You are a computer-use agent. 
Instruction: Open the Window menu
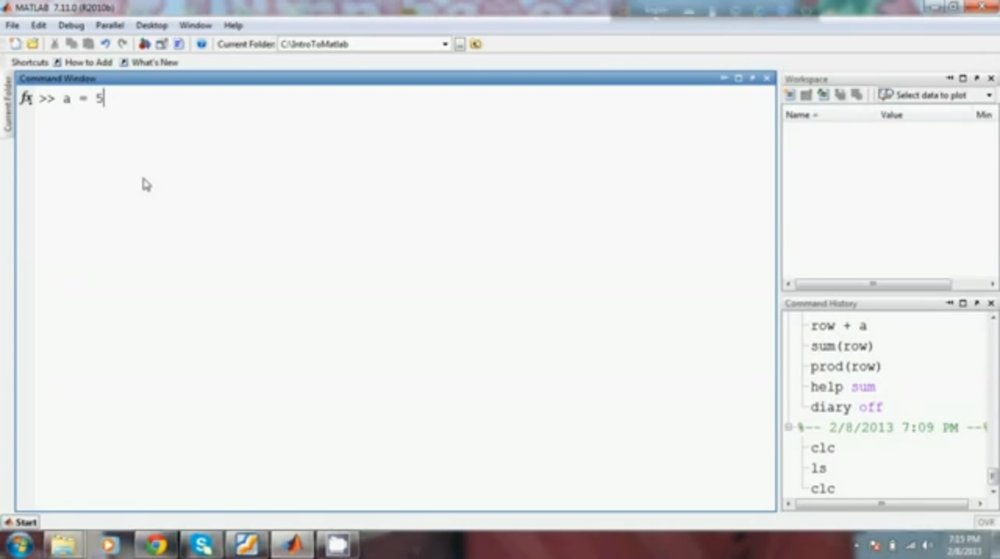195,25
